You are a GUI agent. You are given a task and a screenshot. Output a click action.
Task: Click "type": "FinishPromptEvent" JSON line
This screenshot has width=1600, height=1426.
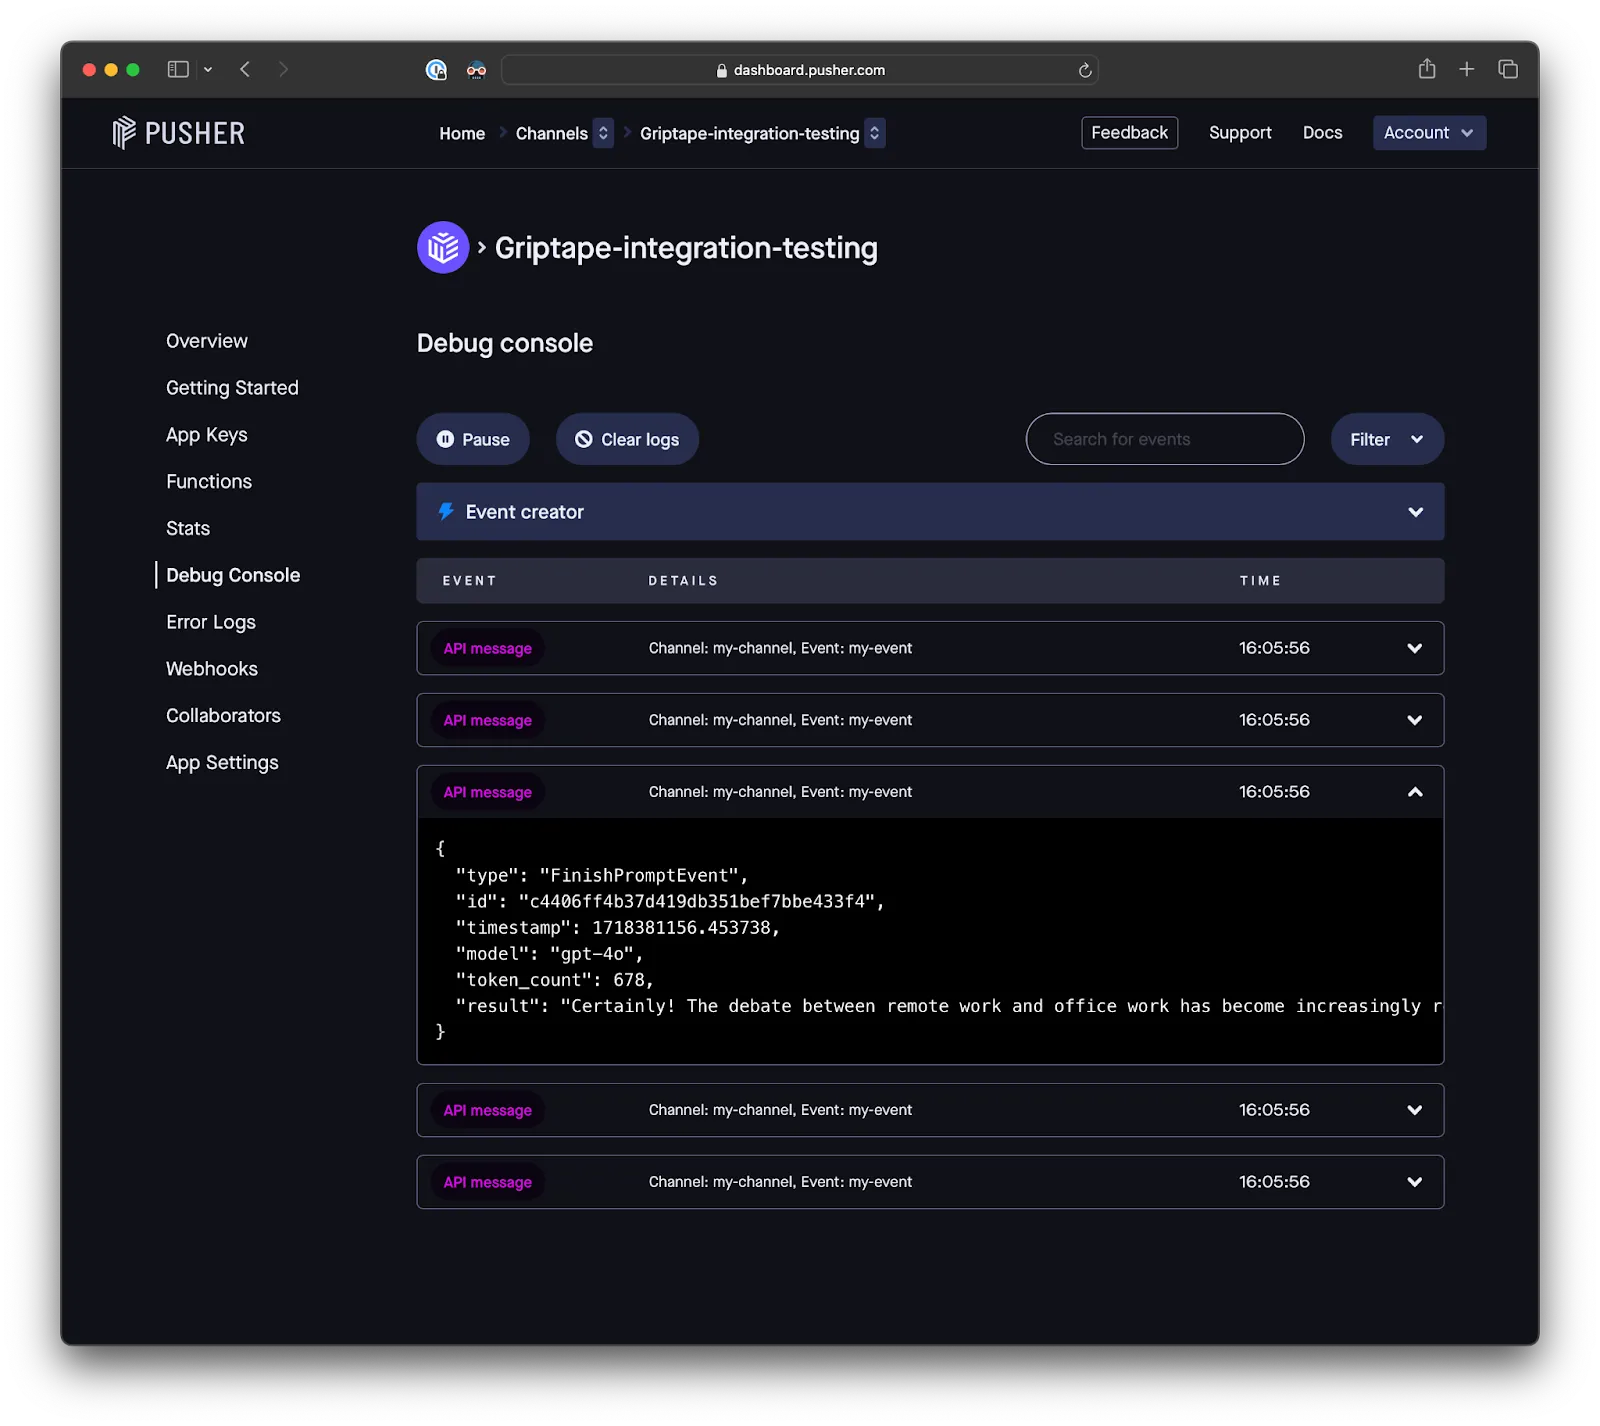click(x=602, y=875)
